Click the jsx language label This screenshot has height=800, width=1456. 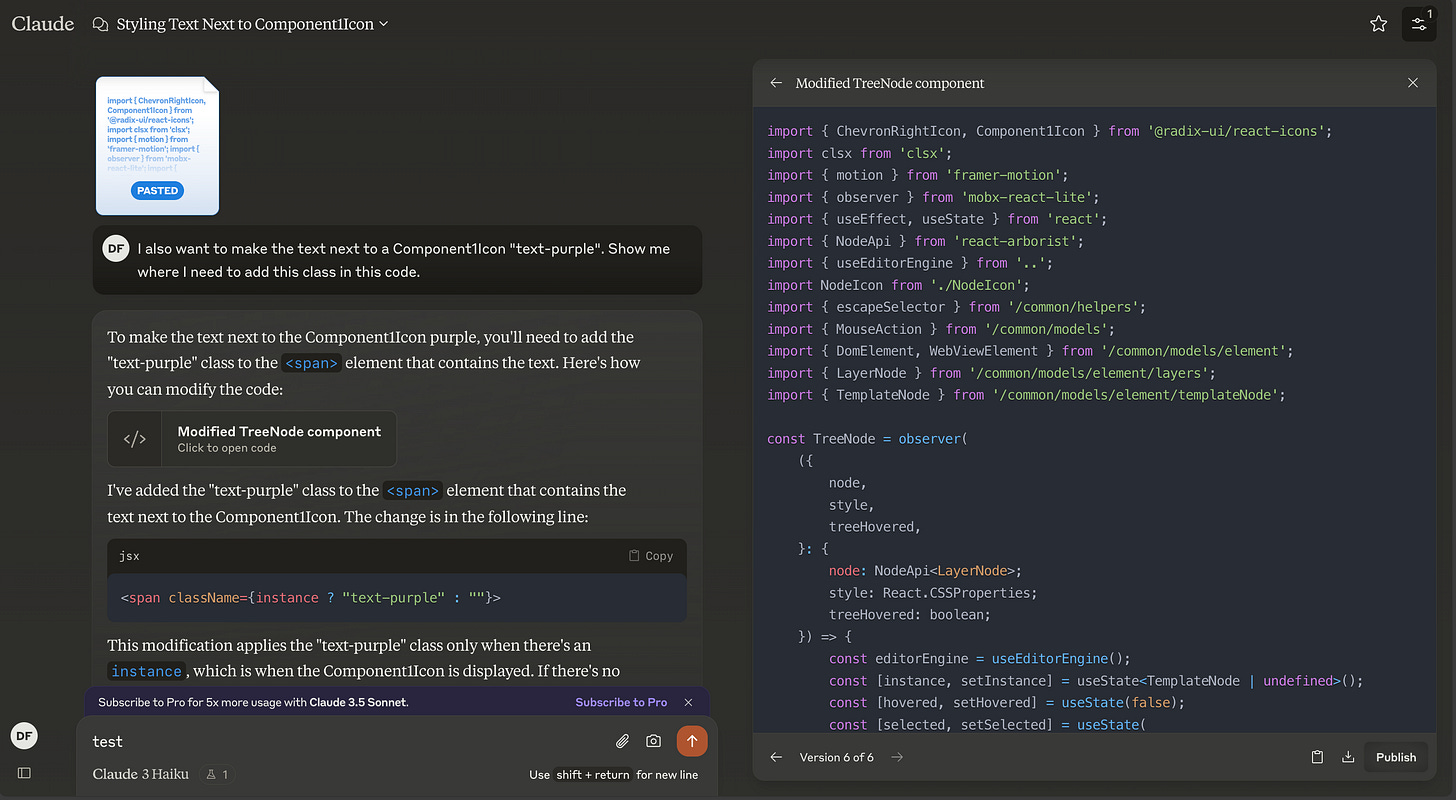[x=129, y=556]
